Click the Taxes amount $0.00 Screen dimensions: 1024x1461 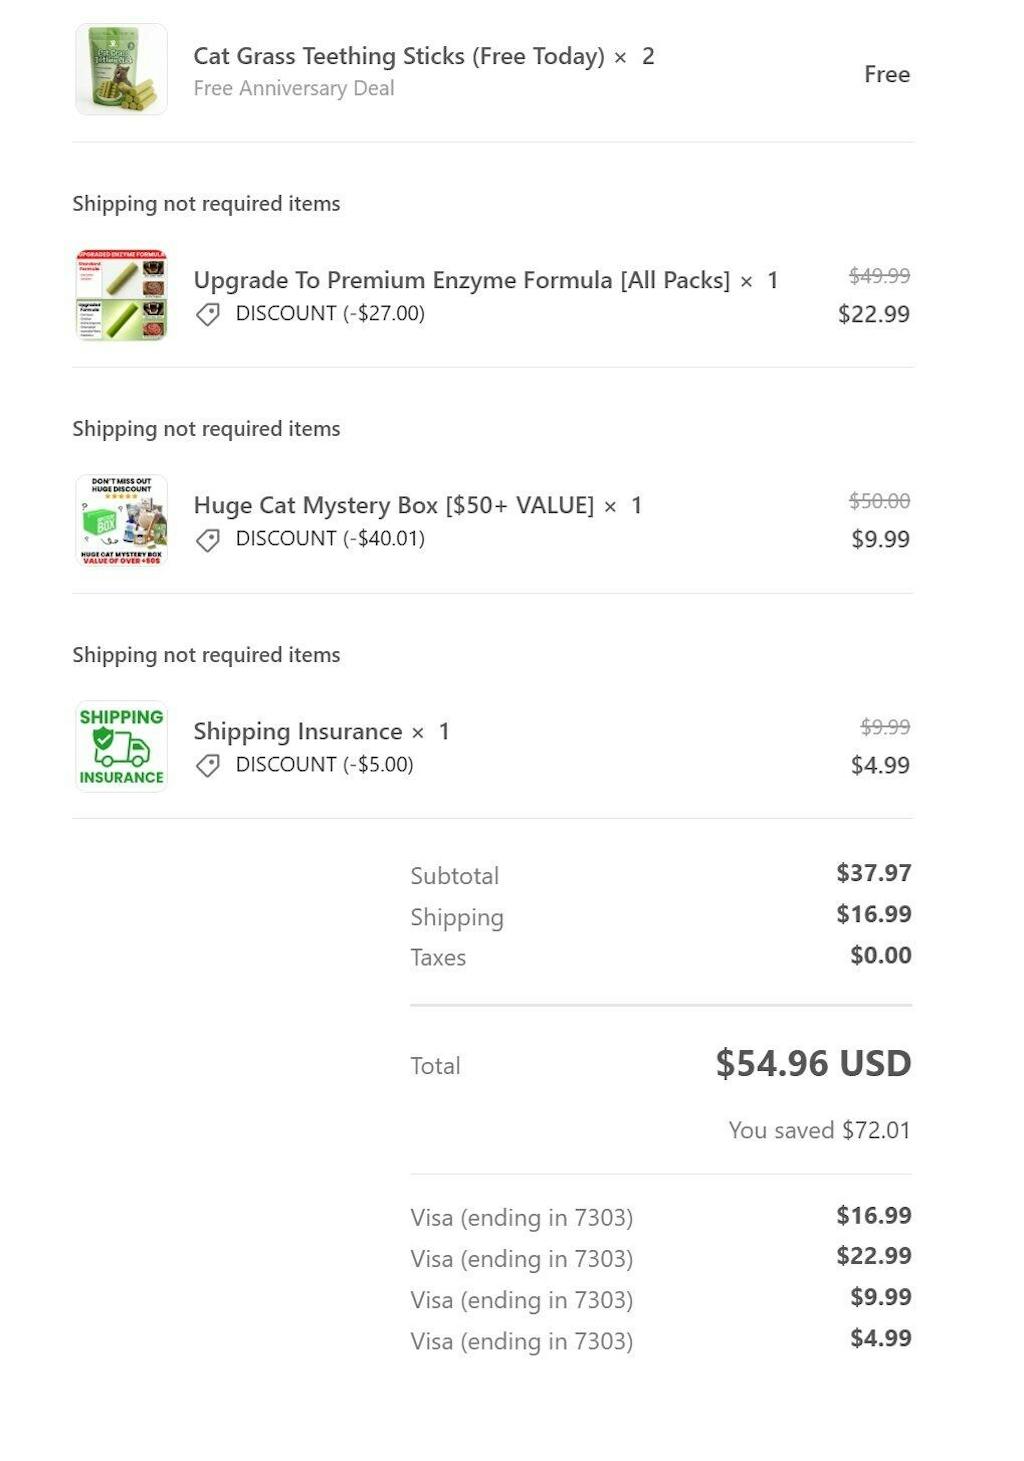(880, 955)
